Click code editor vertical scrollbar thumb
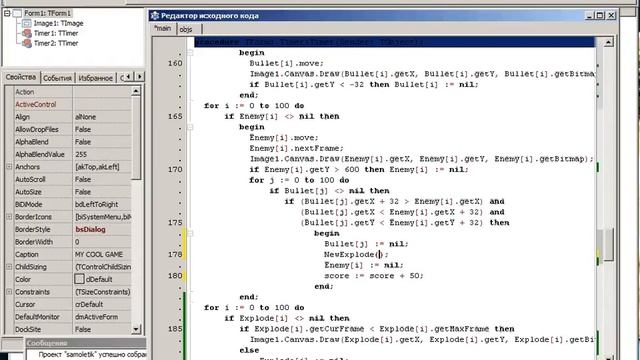 tap(608, 244)
